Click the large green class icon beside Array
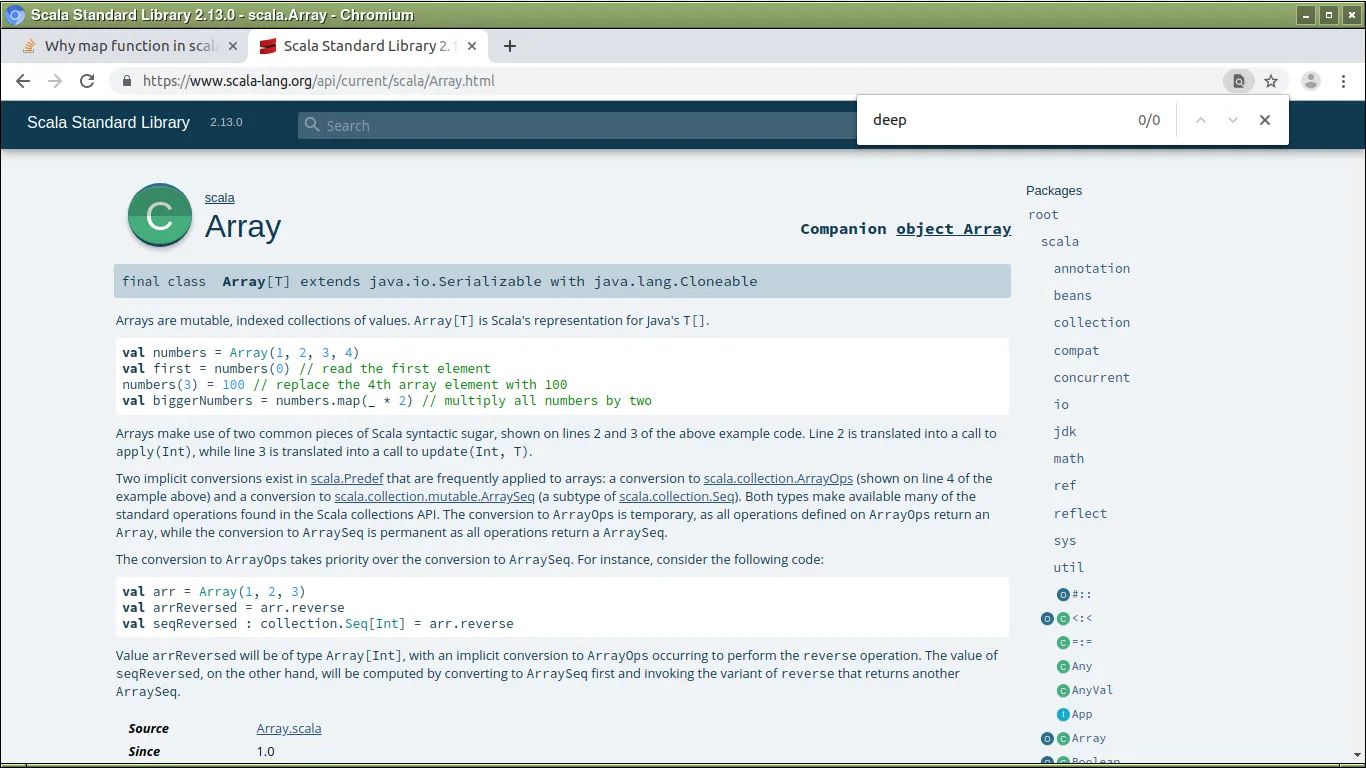Viewport: 1366px width, 768px height. click(159, 215)
